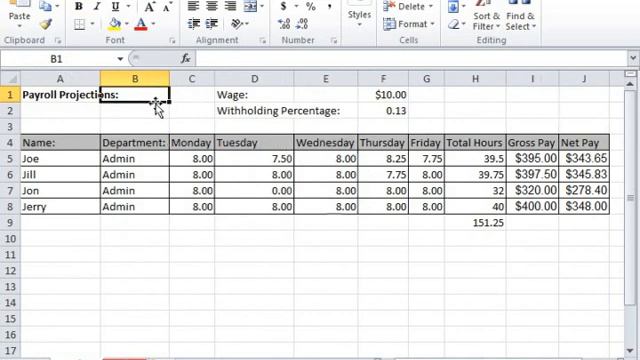Click the Format Painter brush icon
Image resolution: width=640 pixels, height=360 pixels.
(x=46, y=24)
